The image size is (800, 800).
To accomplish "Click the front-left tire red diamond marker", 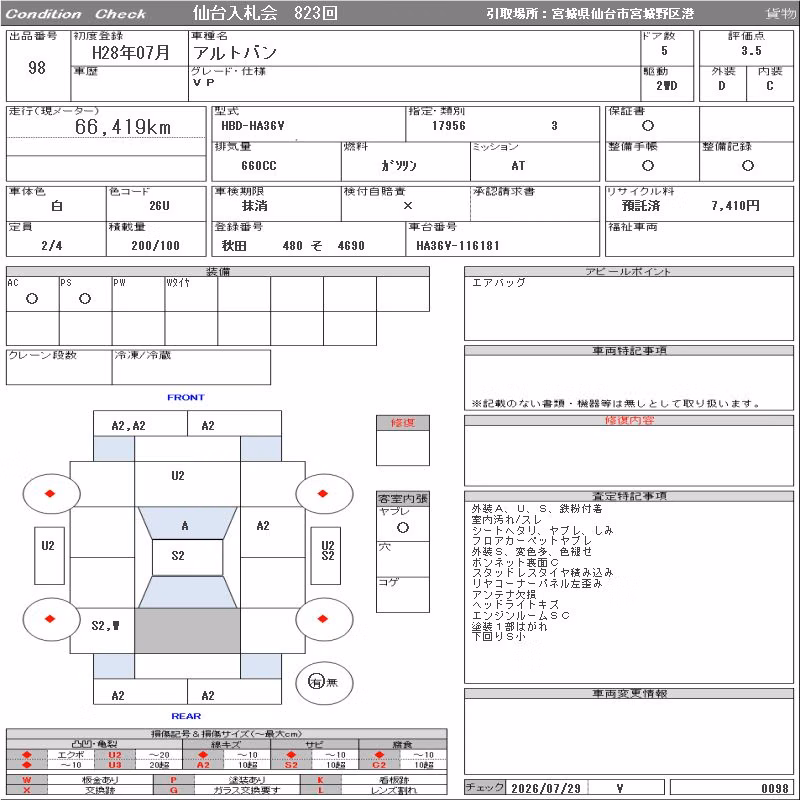I will point(50,493).
